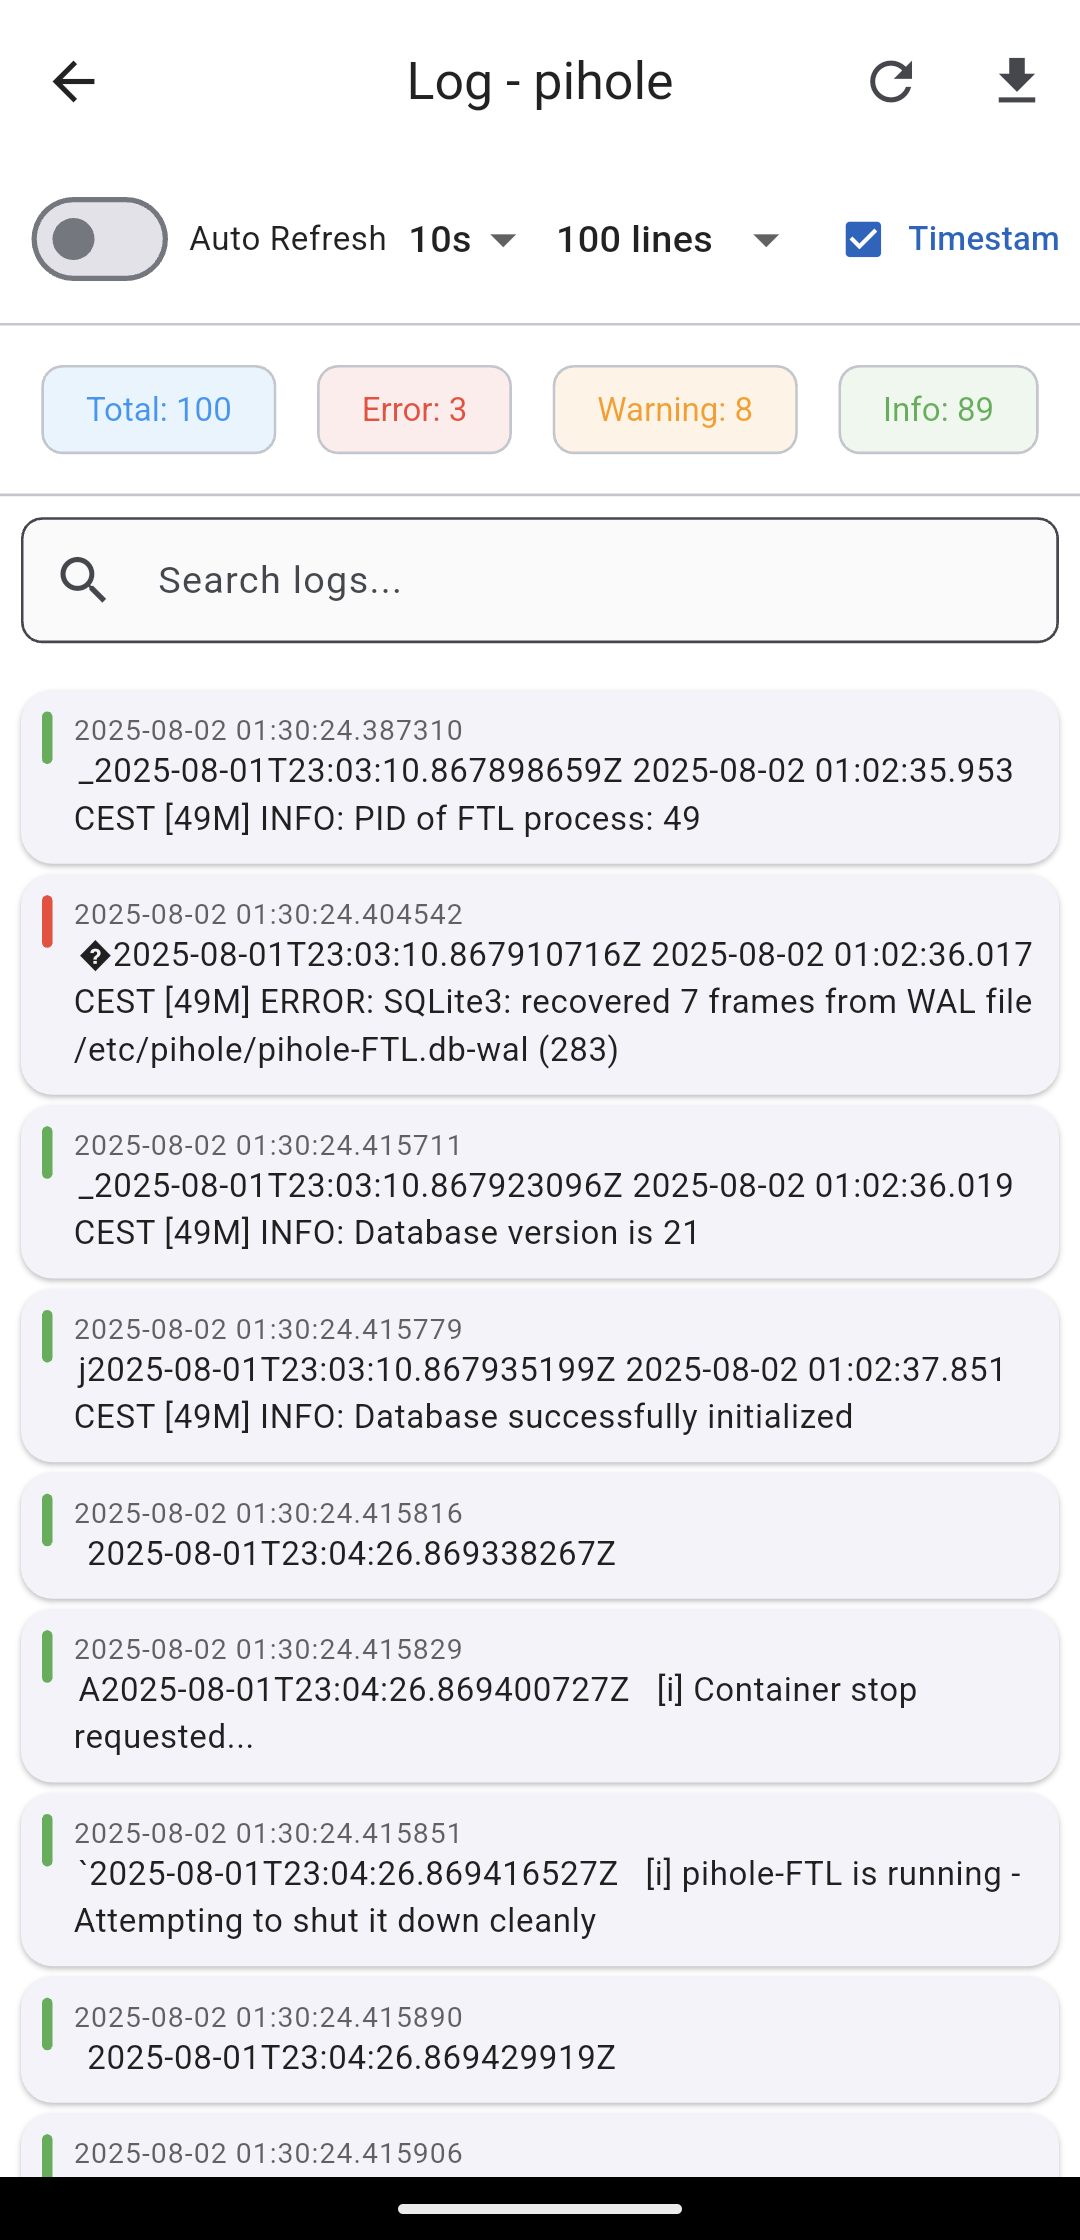Click the Search logs input field
Image resolution: width=1080 pixels, height=2240 pixels.
click(x=540, y=579)
